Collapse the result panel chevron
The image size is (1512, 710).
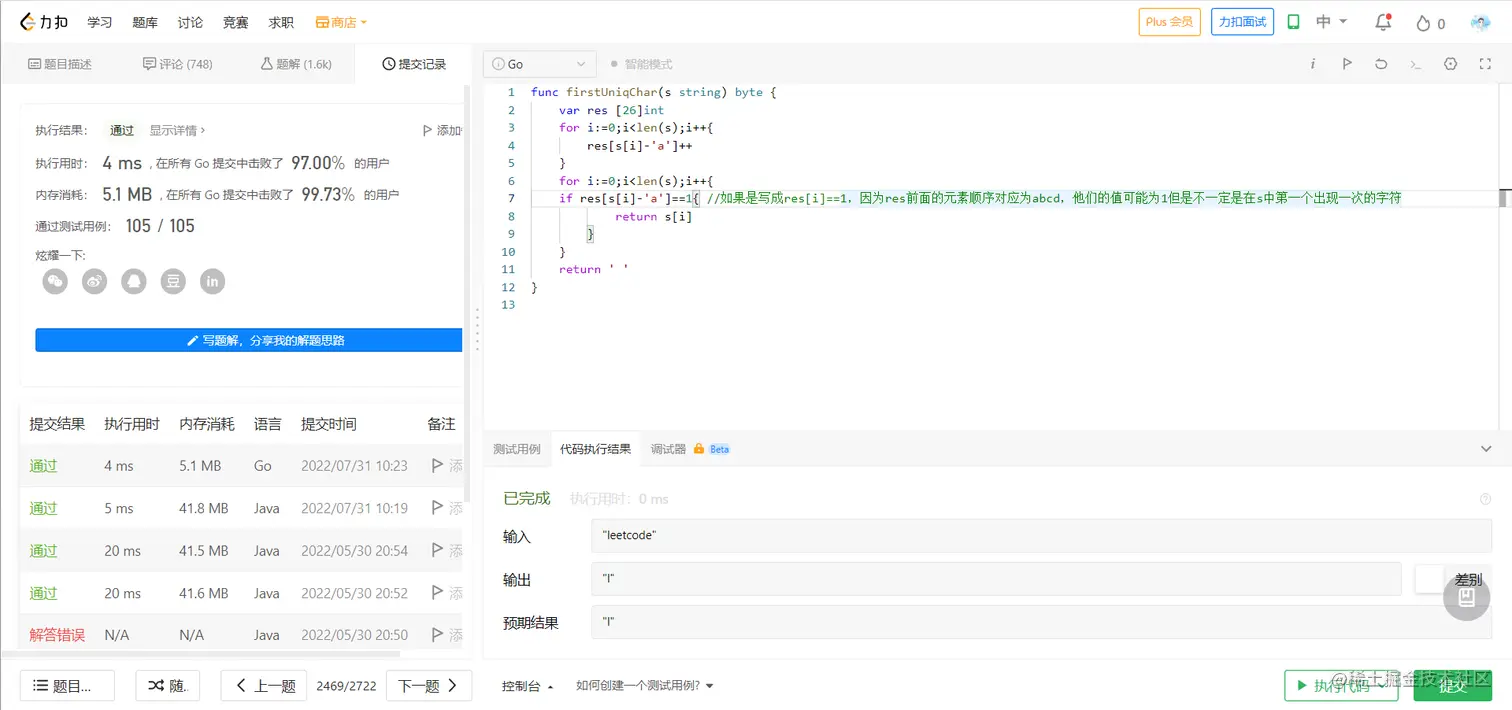pos(1486,449)
